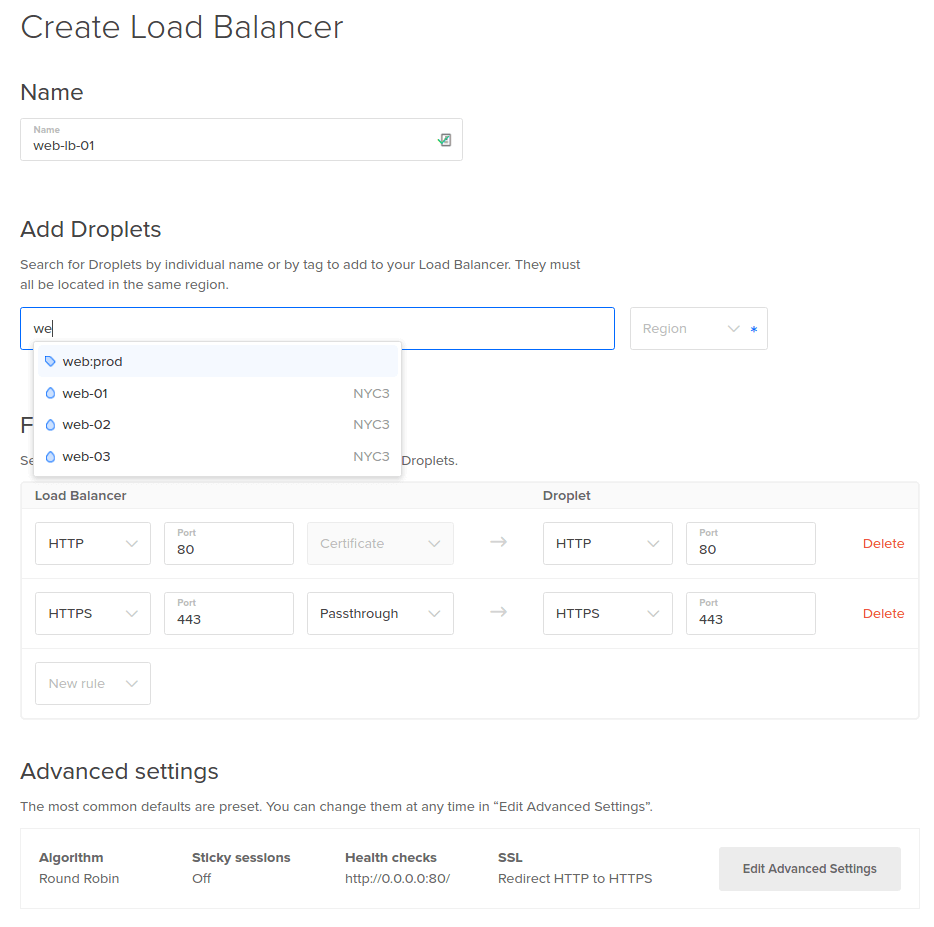Click the green checkmark icon in Name field

(x=445, y=139)
